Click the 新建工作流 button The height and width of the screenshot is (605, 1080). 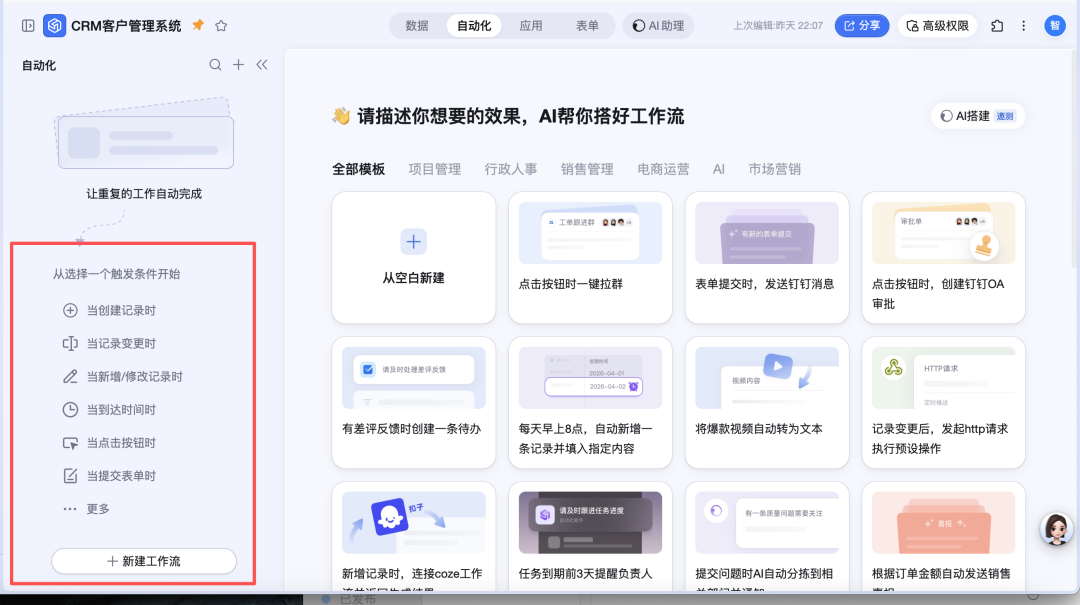(144, 562)
